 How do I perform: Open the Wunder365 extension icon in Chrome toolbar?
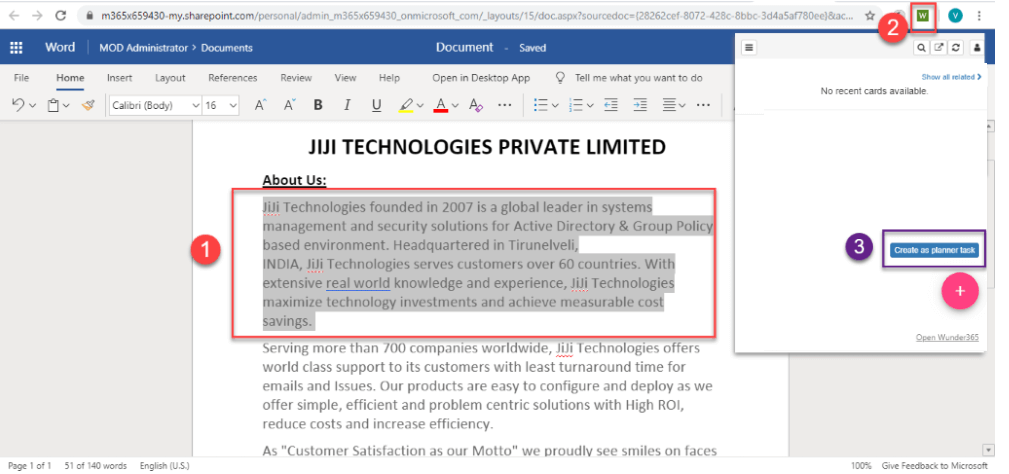[923, 16]
